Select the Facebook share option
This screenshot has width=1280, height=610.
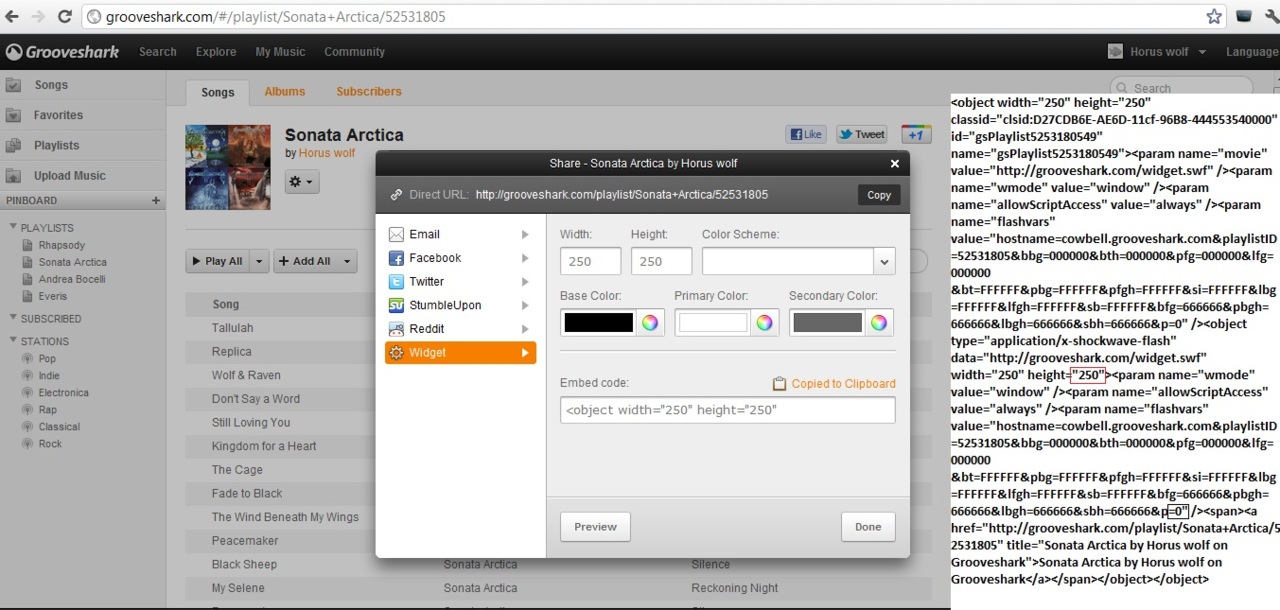tap(435, 258)
